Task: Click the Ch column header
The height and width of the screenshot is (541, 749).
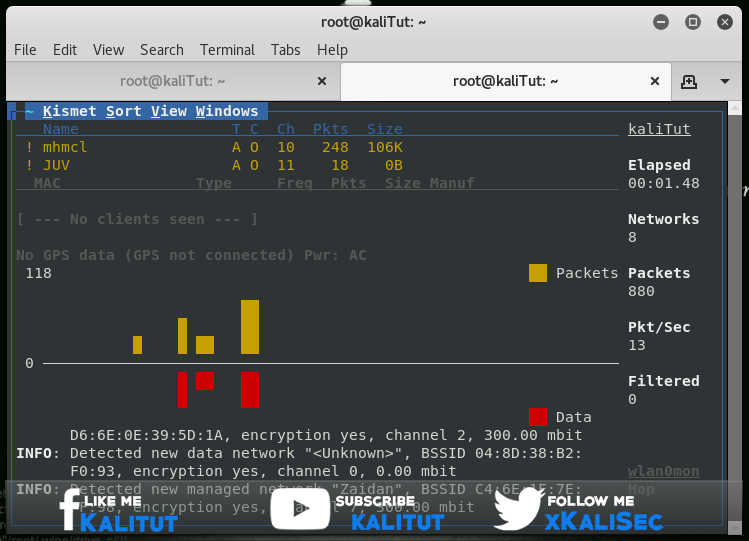Action: [286, 129]
